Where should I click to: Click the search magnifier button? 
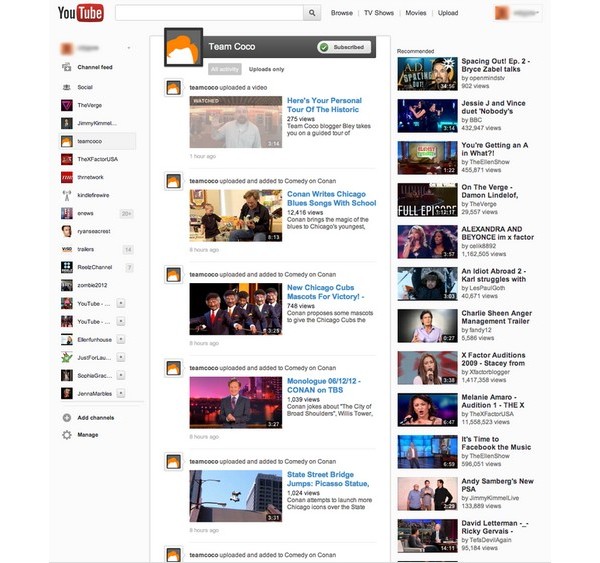[x=312, y=13]
